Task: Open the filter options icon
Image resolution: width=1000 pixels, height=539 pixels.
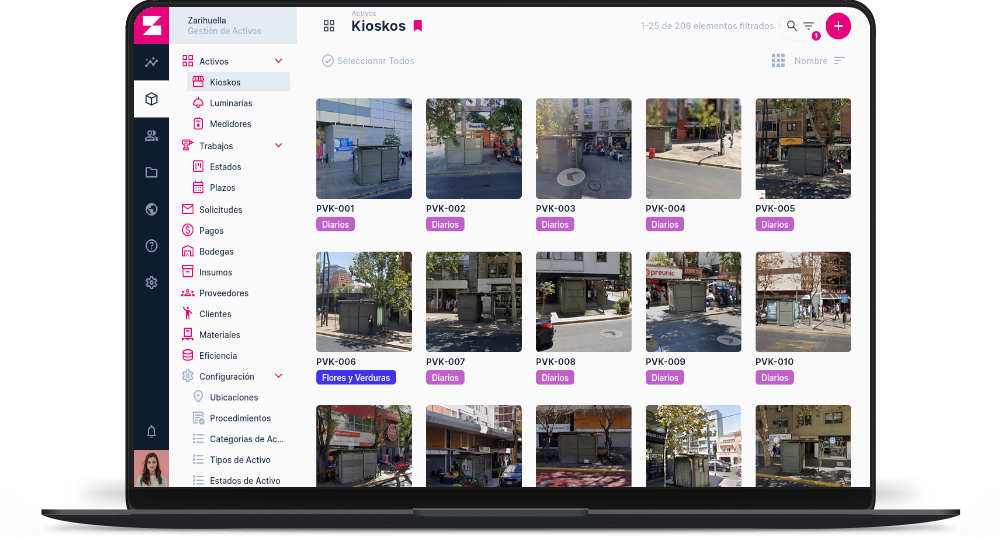Action: (x=809, y=27)
